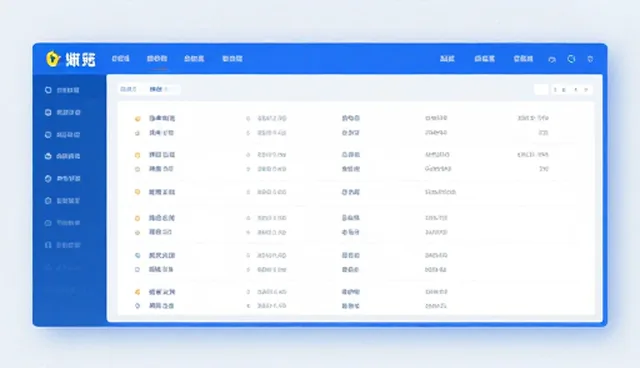The image size is (640, 368).
Task: Click the orange icon of the lone fifth row
Action: pos(138,192)
